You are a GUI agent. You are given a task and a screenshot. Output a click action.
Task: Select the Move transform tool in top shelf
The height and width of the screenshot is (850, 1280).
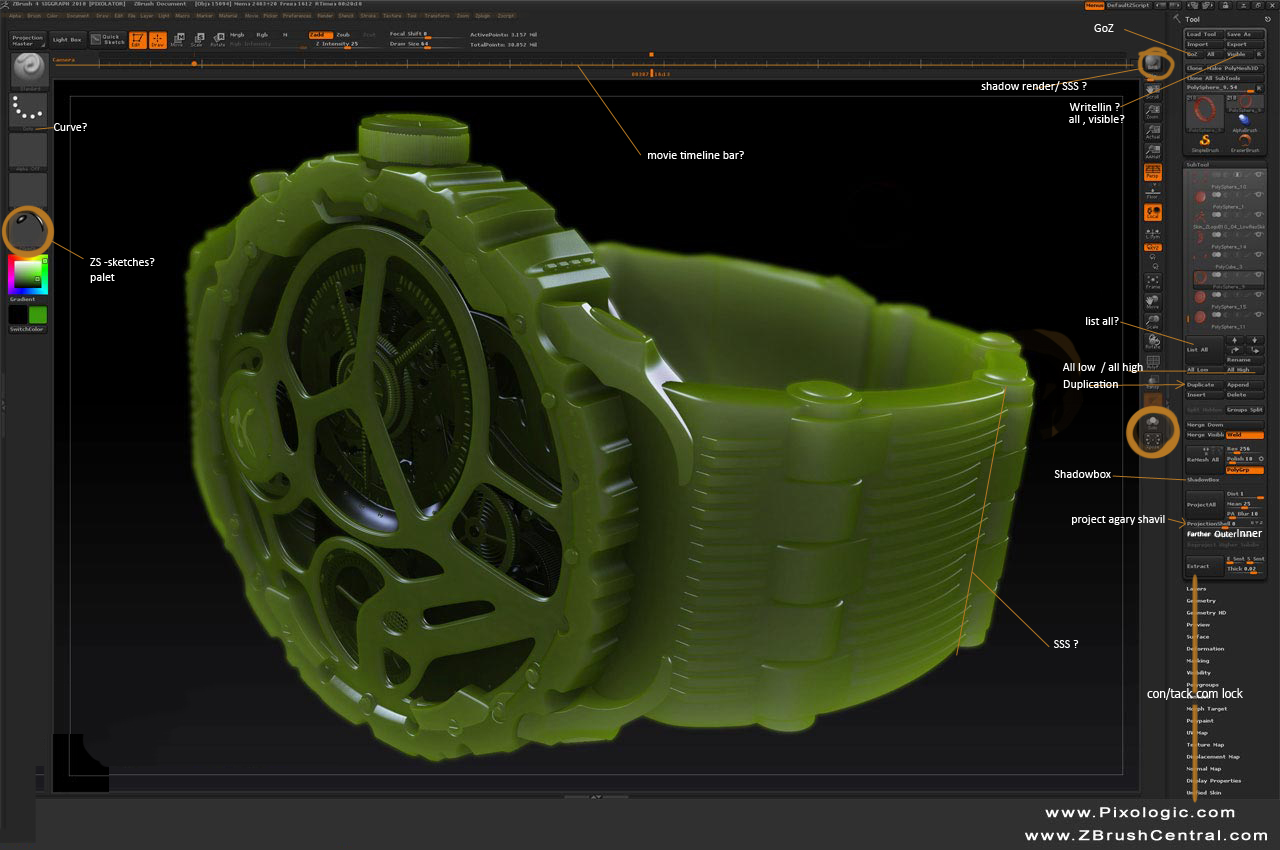(176, 40)
